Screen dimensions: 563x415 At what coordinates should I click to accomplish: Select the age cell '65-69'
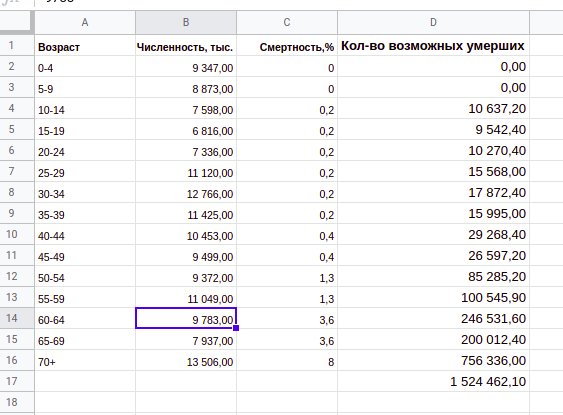coord(85,339)
